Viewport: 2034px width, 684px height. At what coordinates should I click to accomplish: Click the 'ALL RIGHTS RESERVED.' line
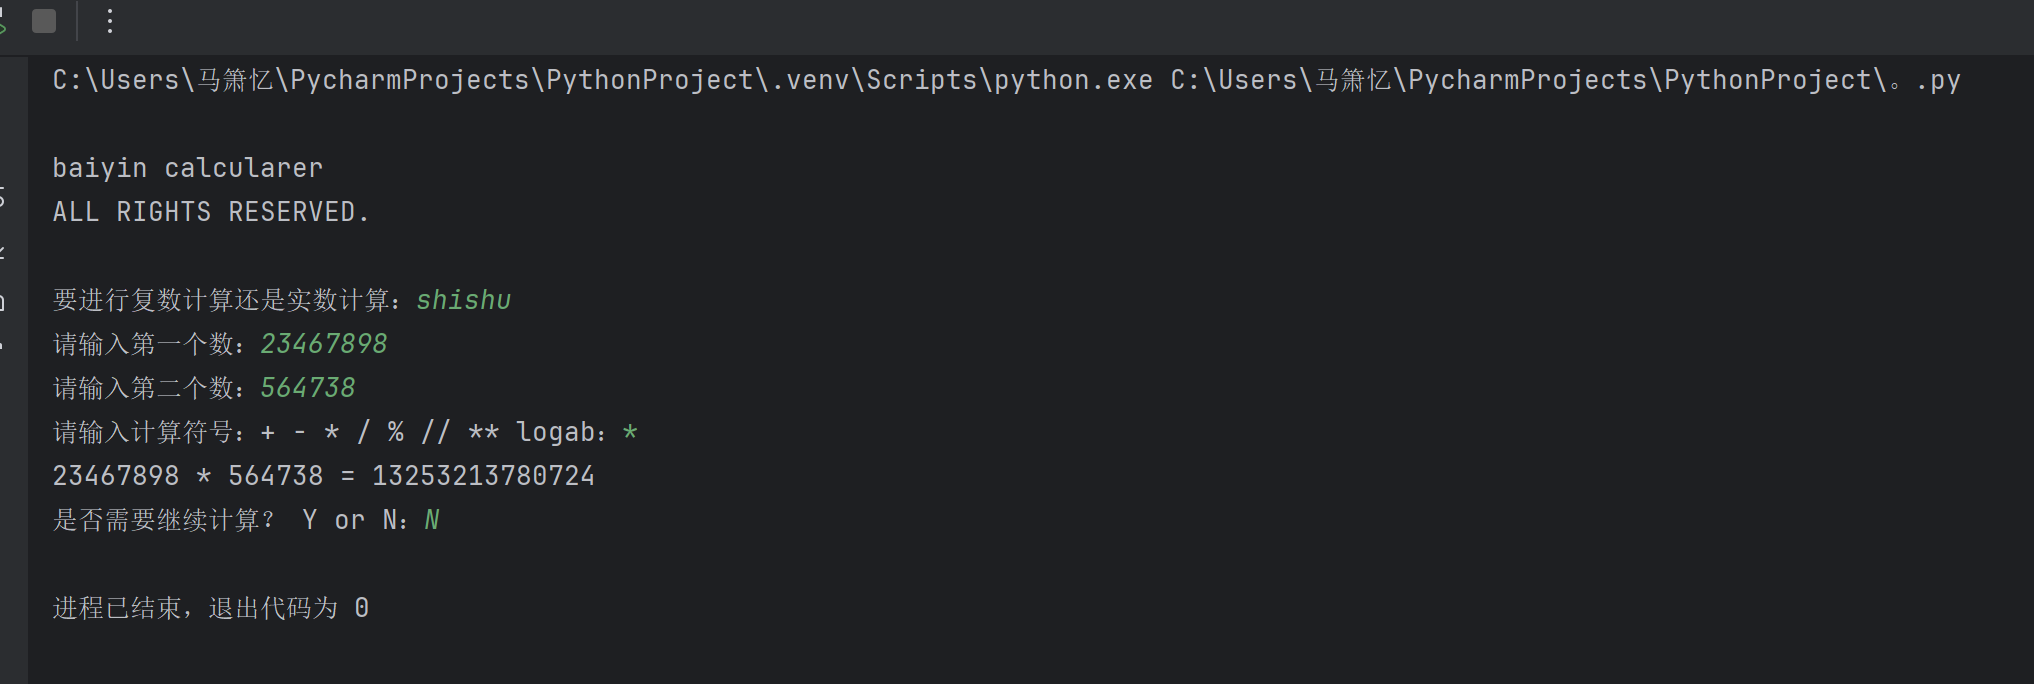tap(210, 212)
